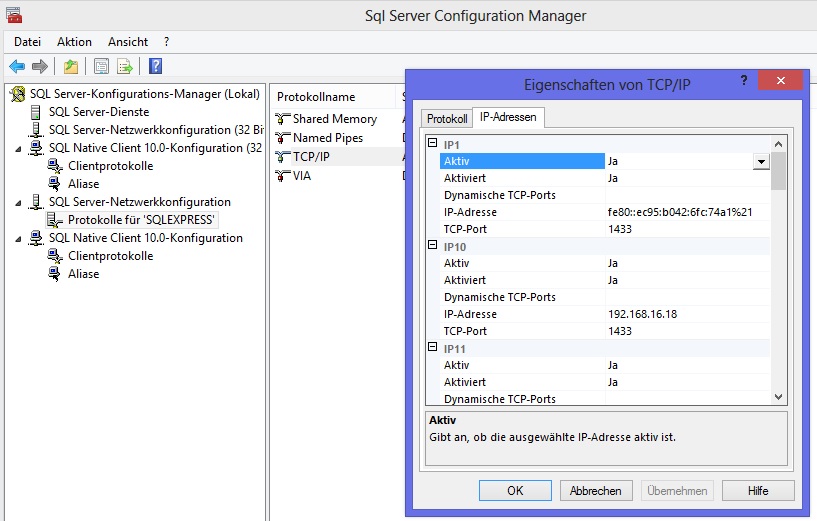Click the Forward arrow toolbar icon
817x521 pixels.
(40, 66)
